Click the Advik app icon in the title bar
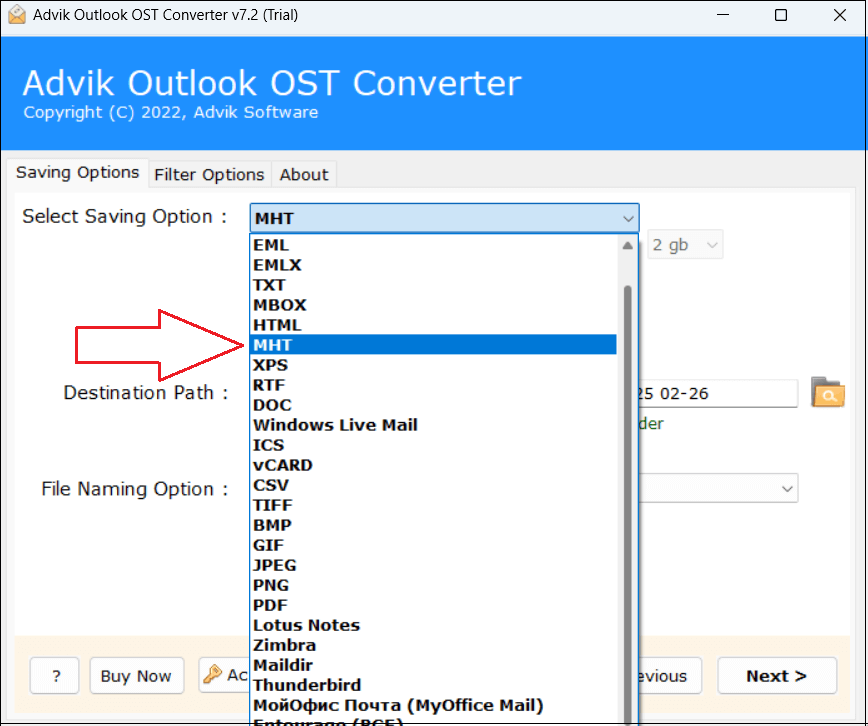868x726 pixels. click(x=17, y=14)
